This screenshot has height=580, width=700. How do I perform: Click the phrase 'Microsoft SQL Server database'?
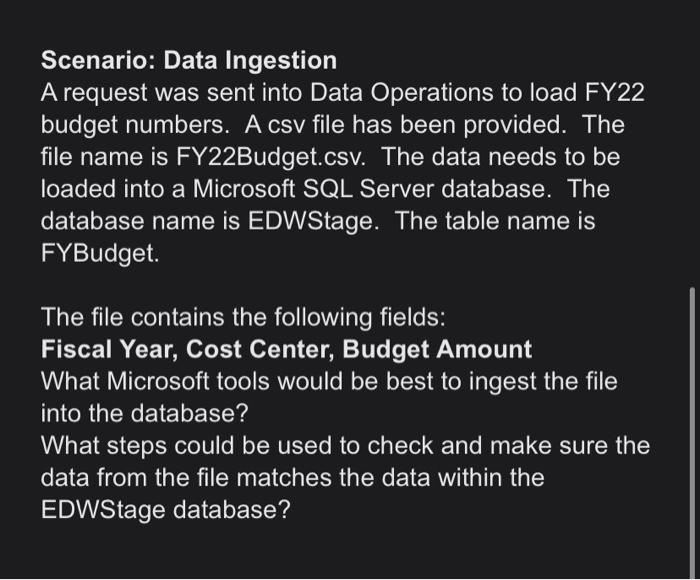(x=369, y=189)
